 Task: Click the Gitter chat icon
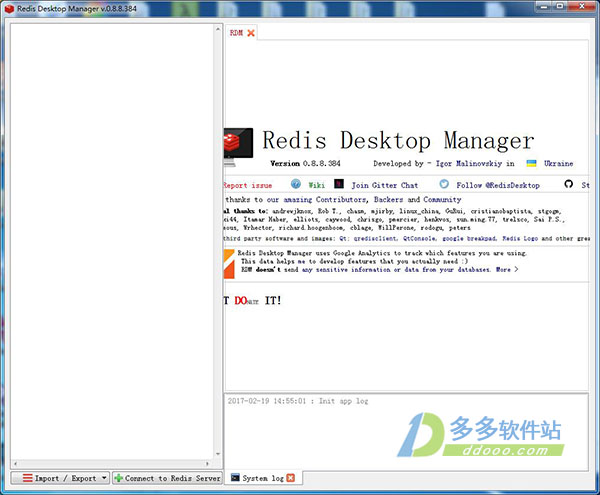click(x=339, y=184)
